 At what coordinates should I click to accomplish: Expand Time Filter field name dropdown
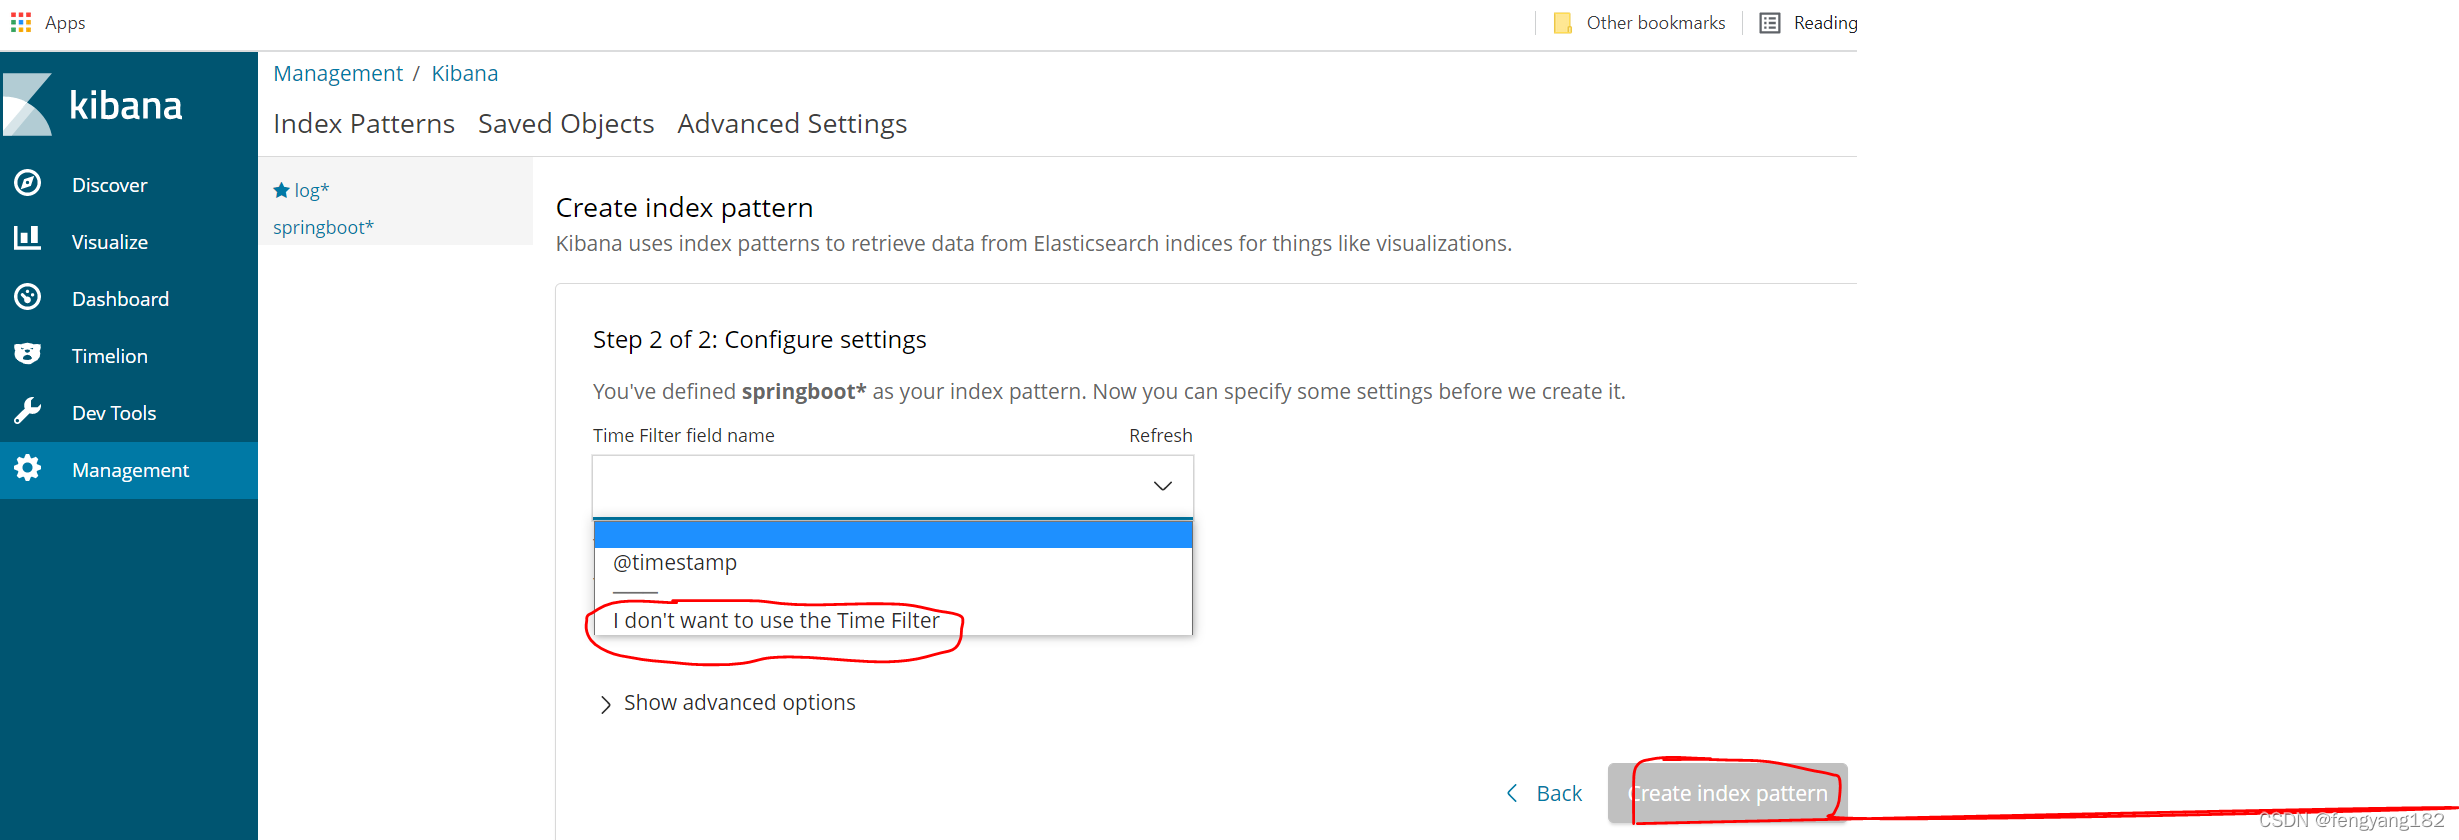pos(893,486)
